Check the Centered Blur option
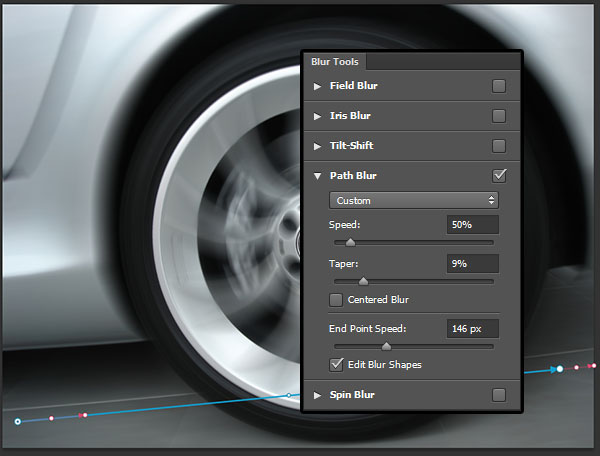 tap(336, 300)
